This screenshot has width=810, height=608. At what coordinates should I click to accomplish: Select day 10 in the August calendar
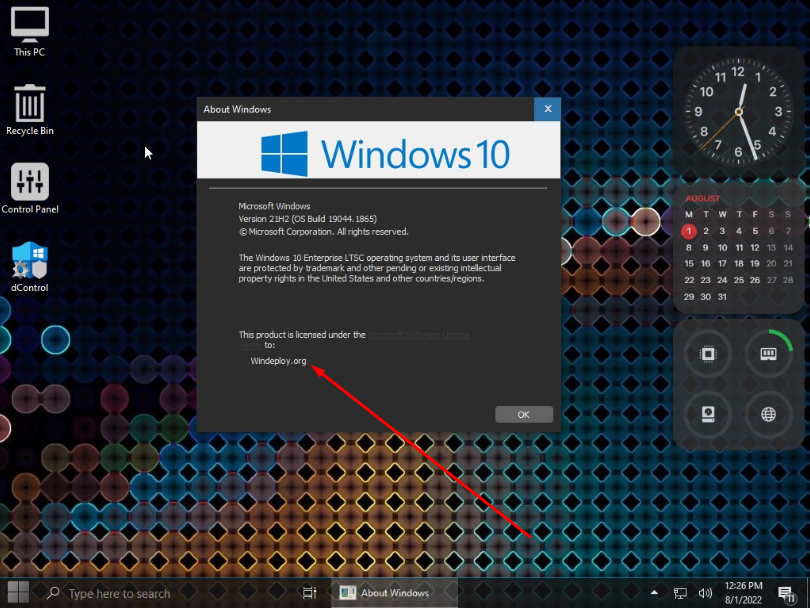click(x=722, y=247)
